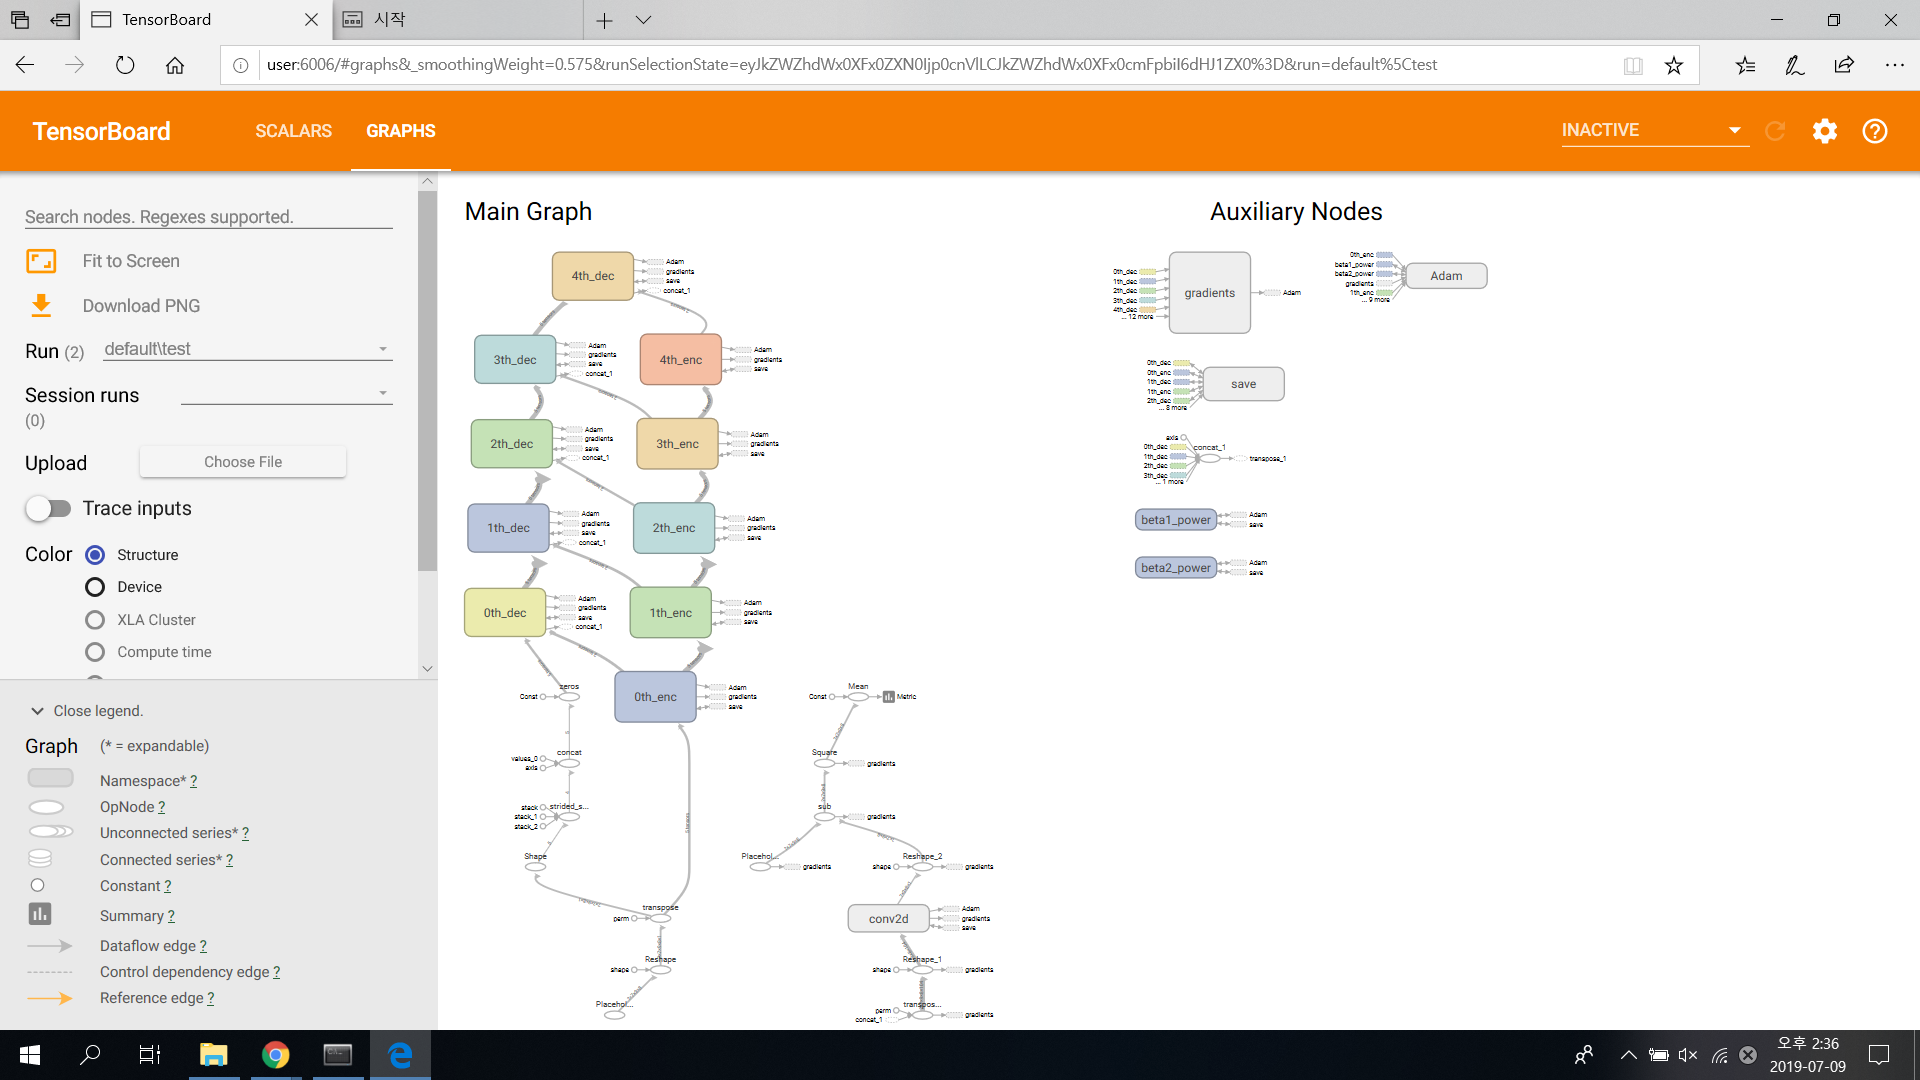Select the Adam auxiliary node
The width and height of the screenshot is (1920, 1080).
1446,276
